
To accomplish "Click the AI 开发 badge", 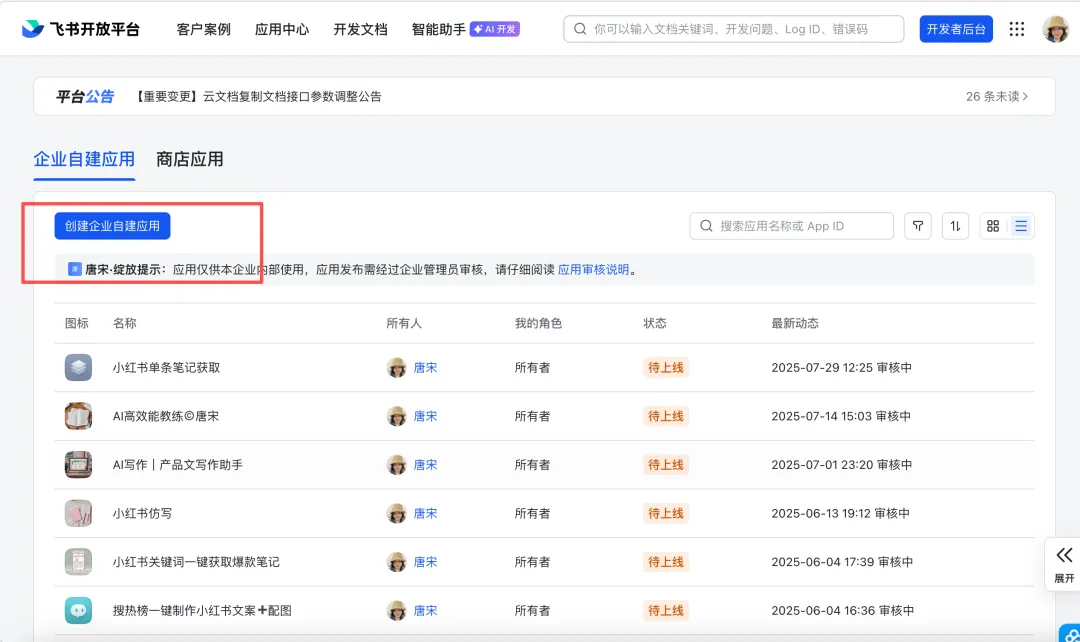I will 495,29.
